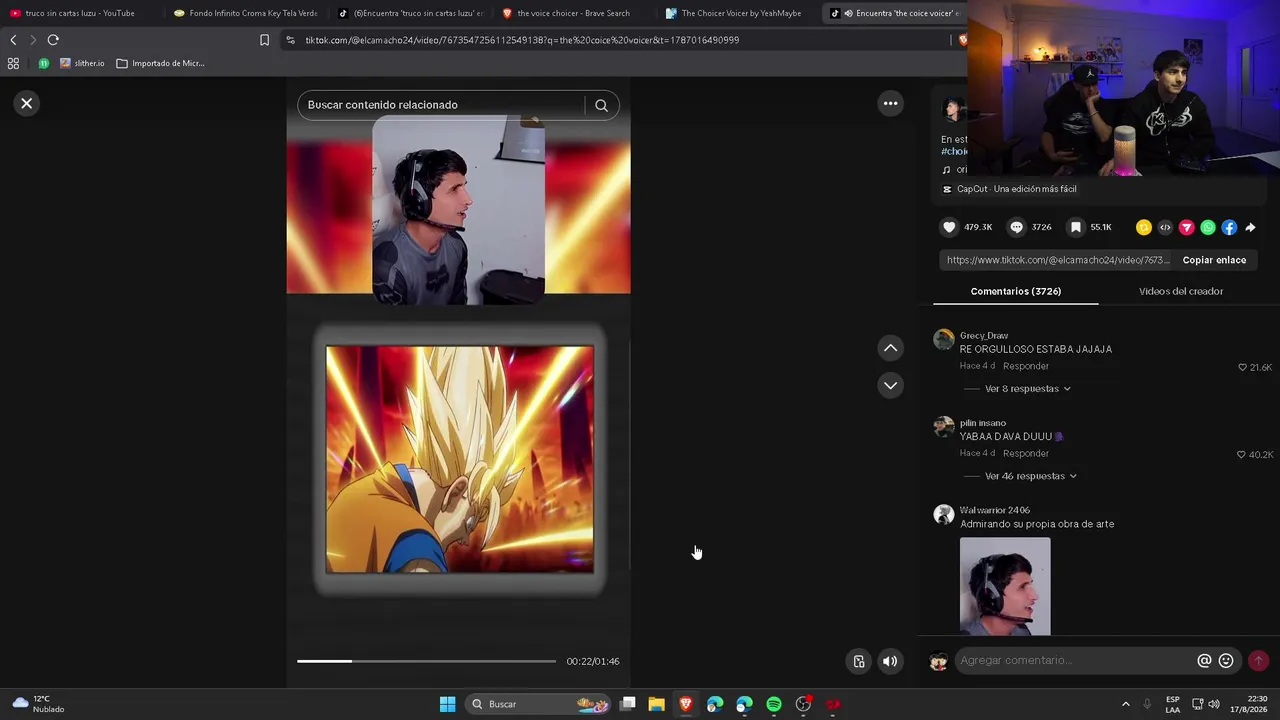The height and width of the screenshot is (720, 1280).
Task: Open comments via the speech bubble icon
Action: tap(1017, 227)
